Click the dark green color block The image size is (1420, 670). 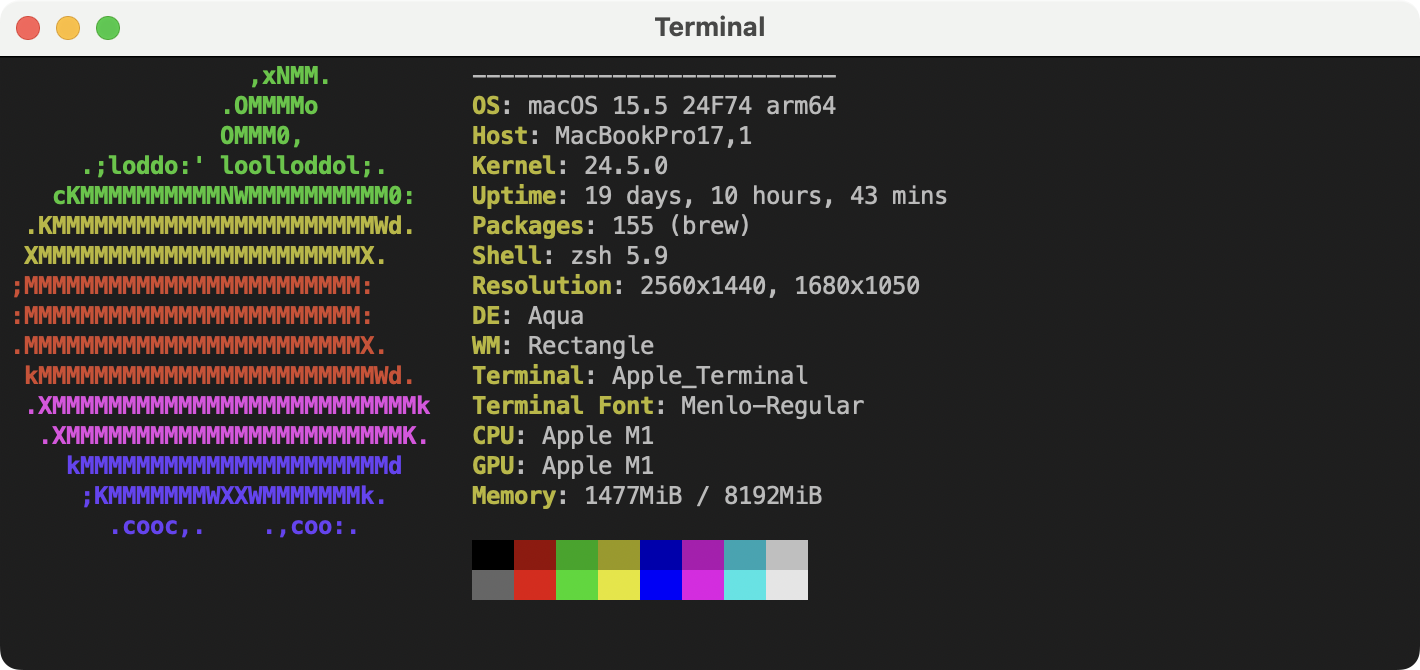[x=577, y=555]
